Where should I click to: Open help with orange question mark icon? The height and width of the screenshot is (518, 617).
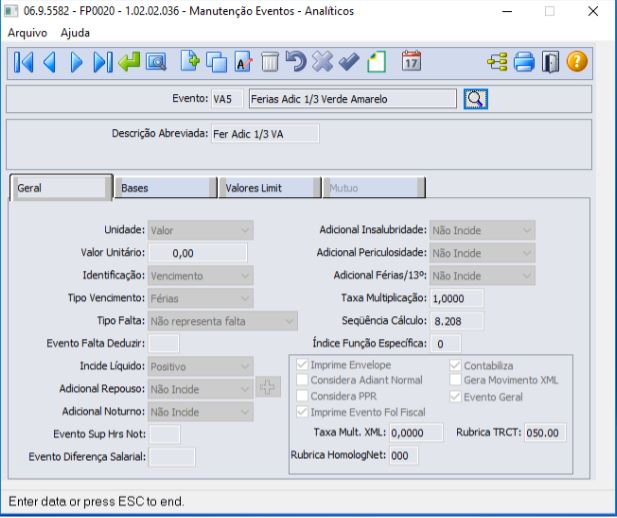(577, 61)
